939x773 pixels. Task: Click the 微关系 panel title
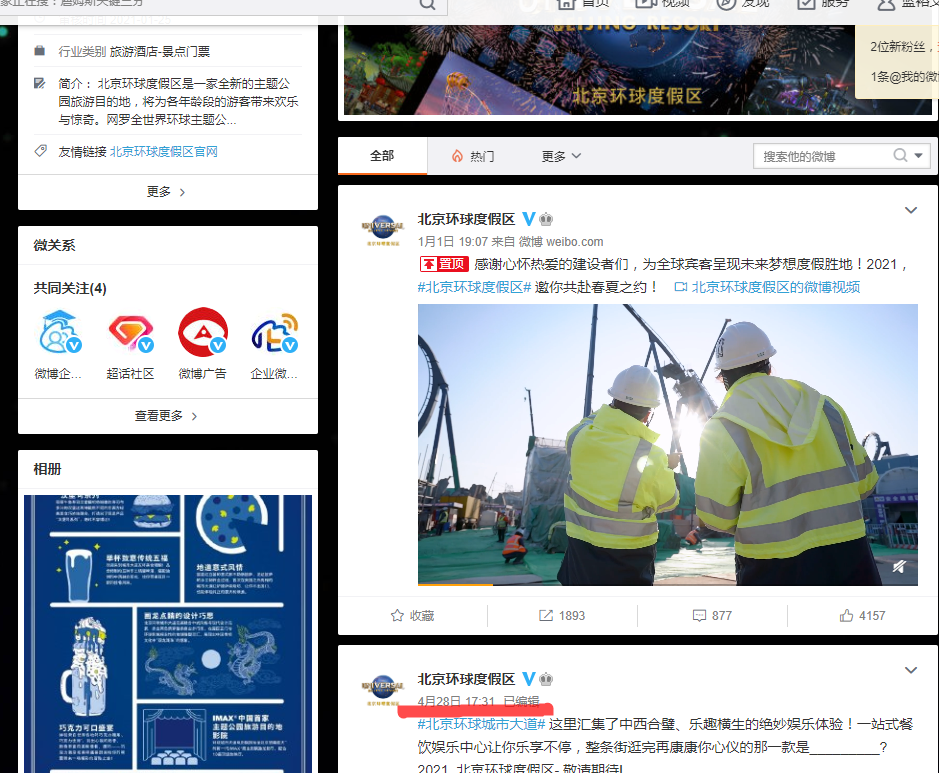(54, 245)
